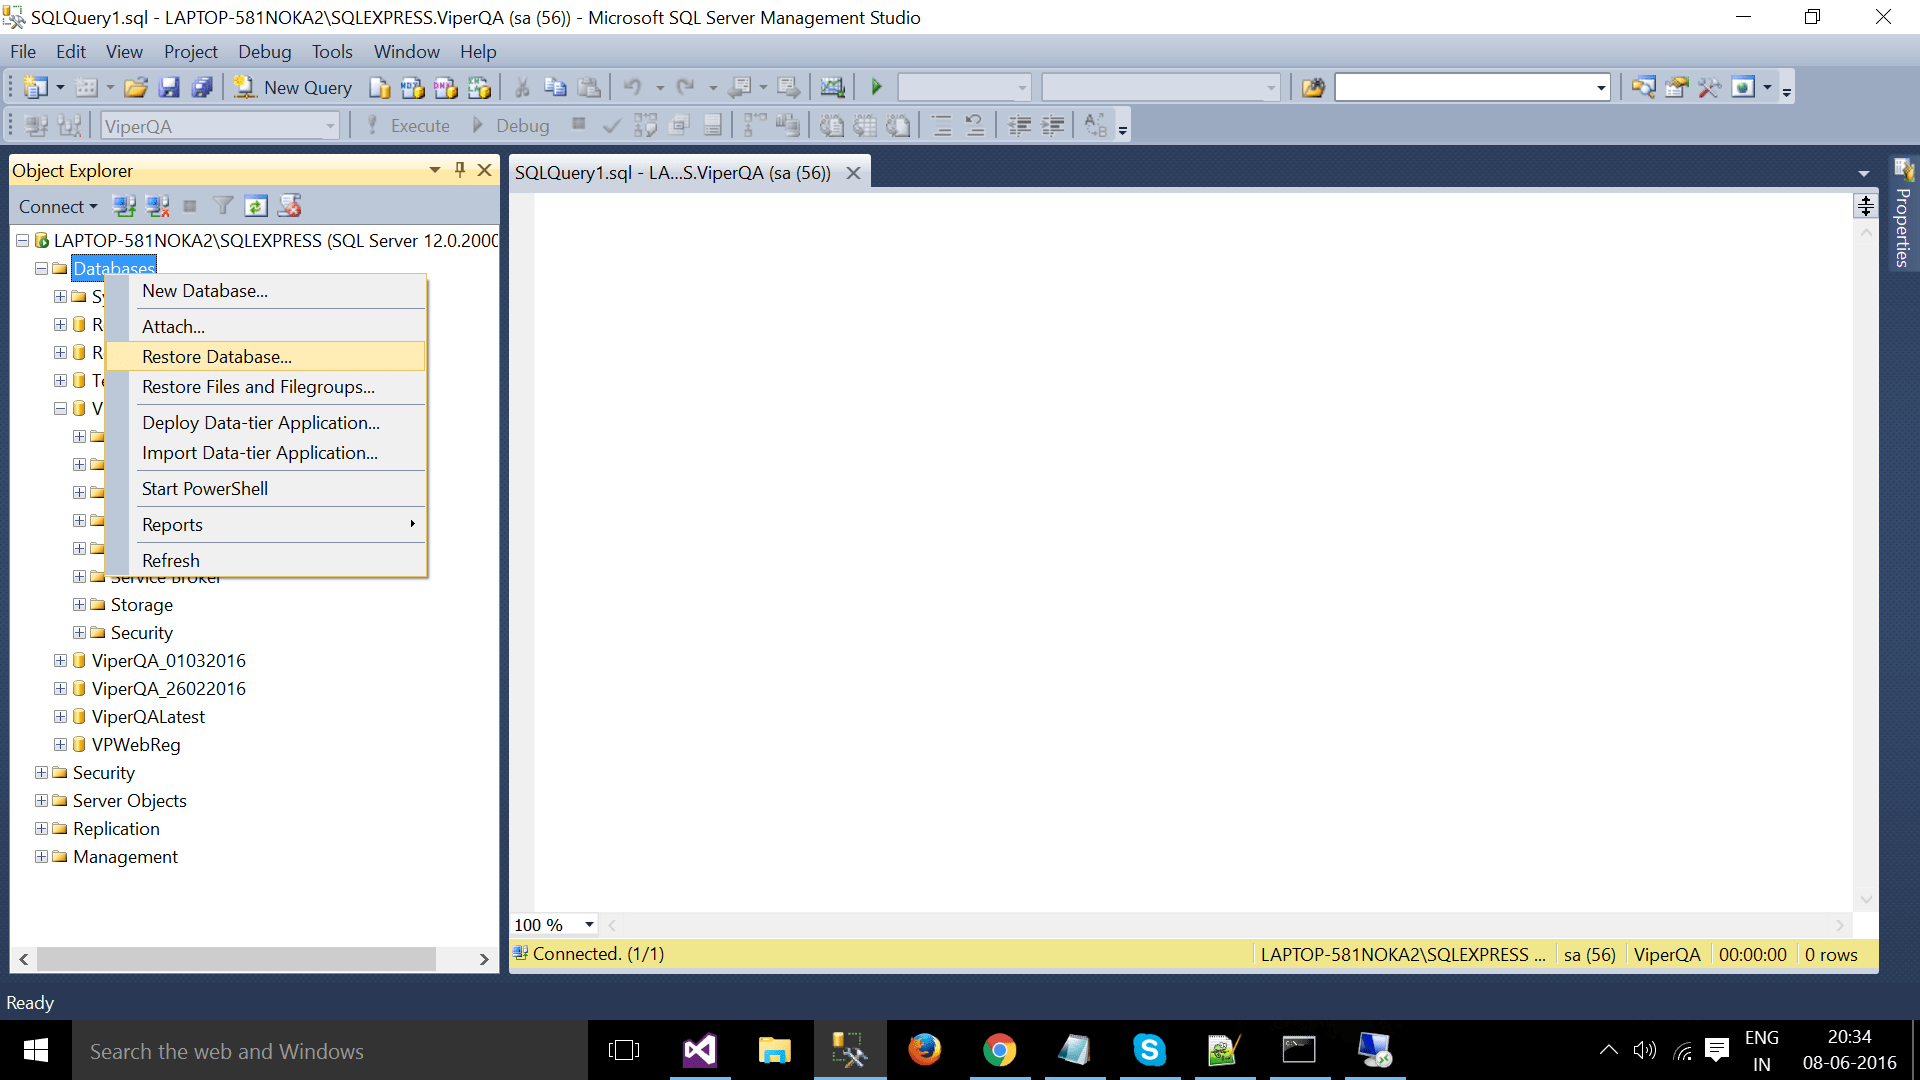Click the Open File folder icon
Viewport: 1920px width, 1080px height.
coord(136,88)
